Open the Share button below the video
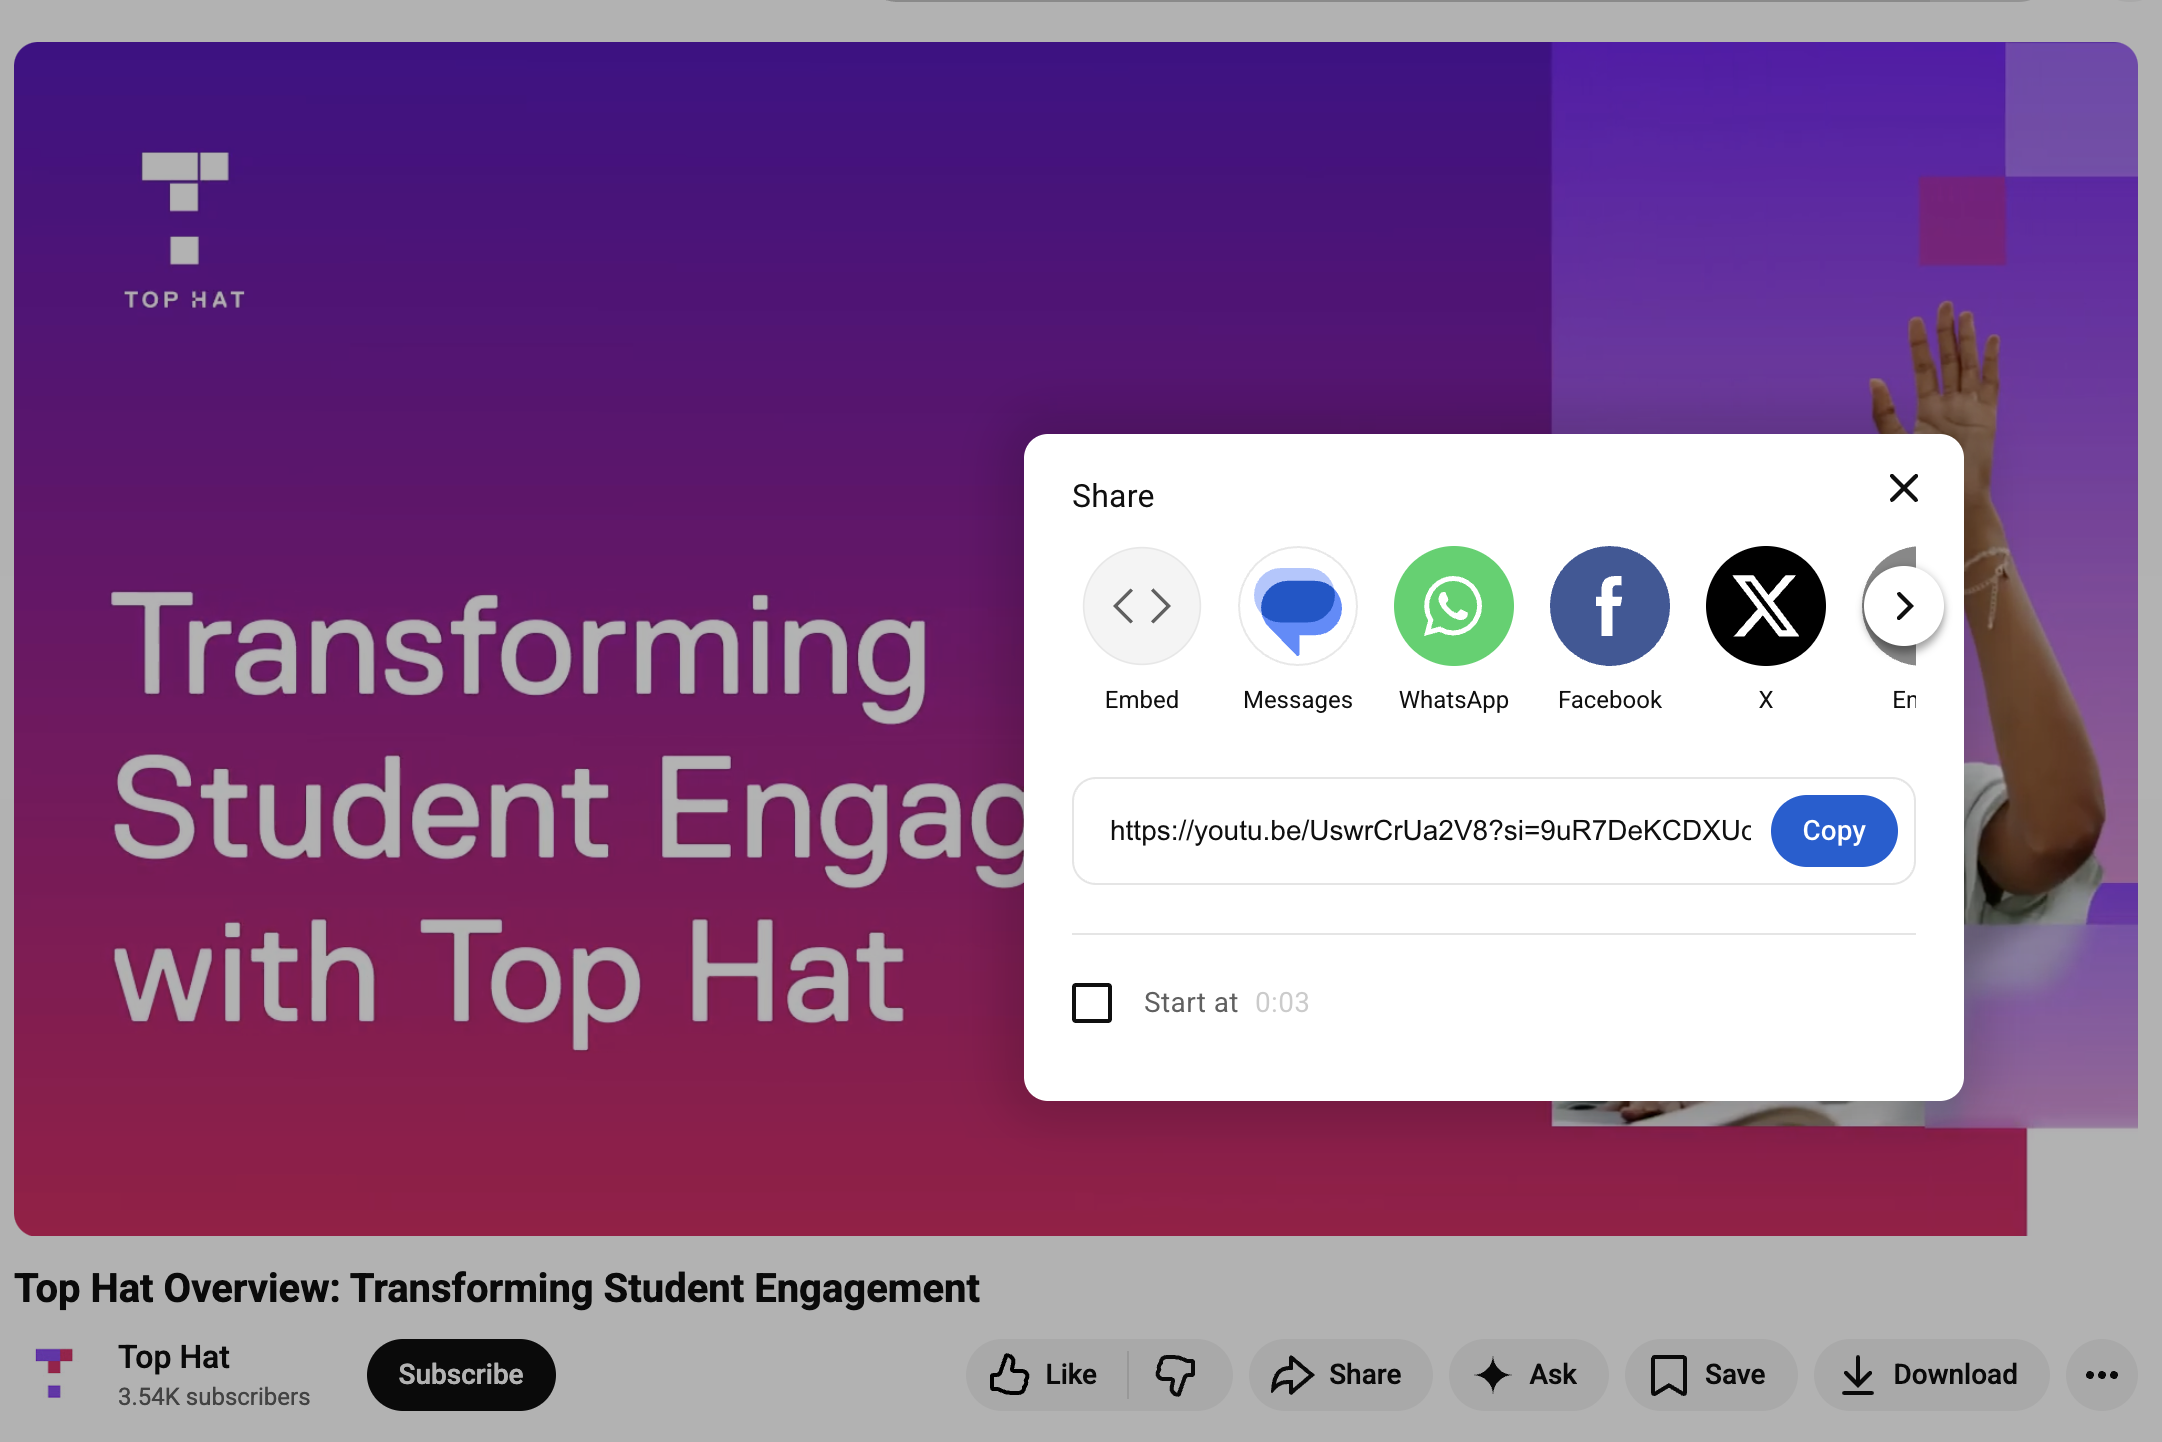 click(x=1339, y=1375)
